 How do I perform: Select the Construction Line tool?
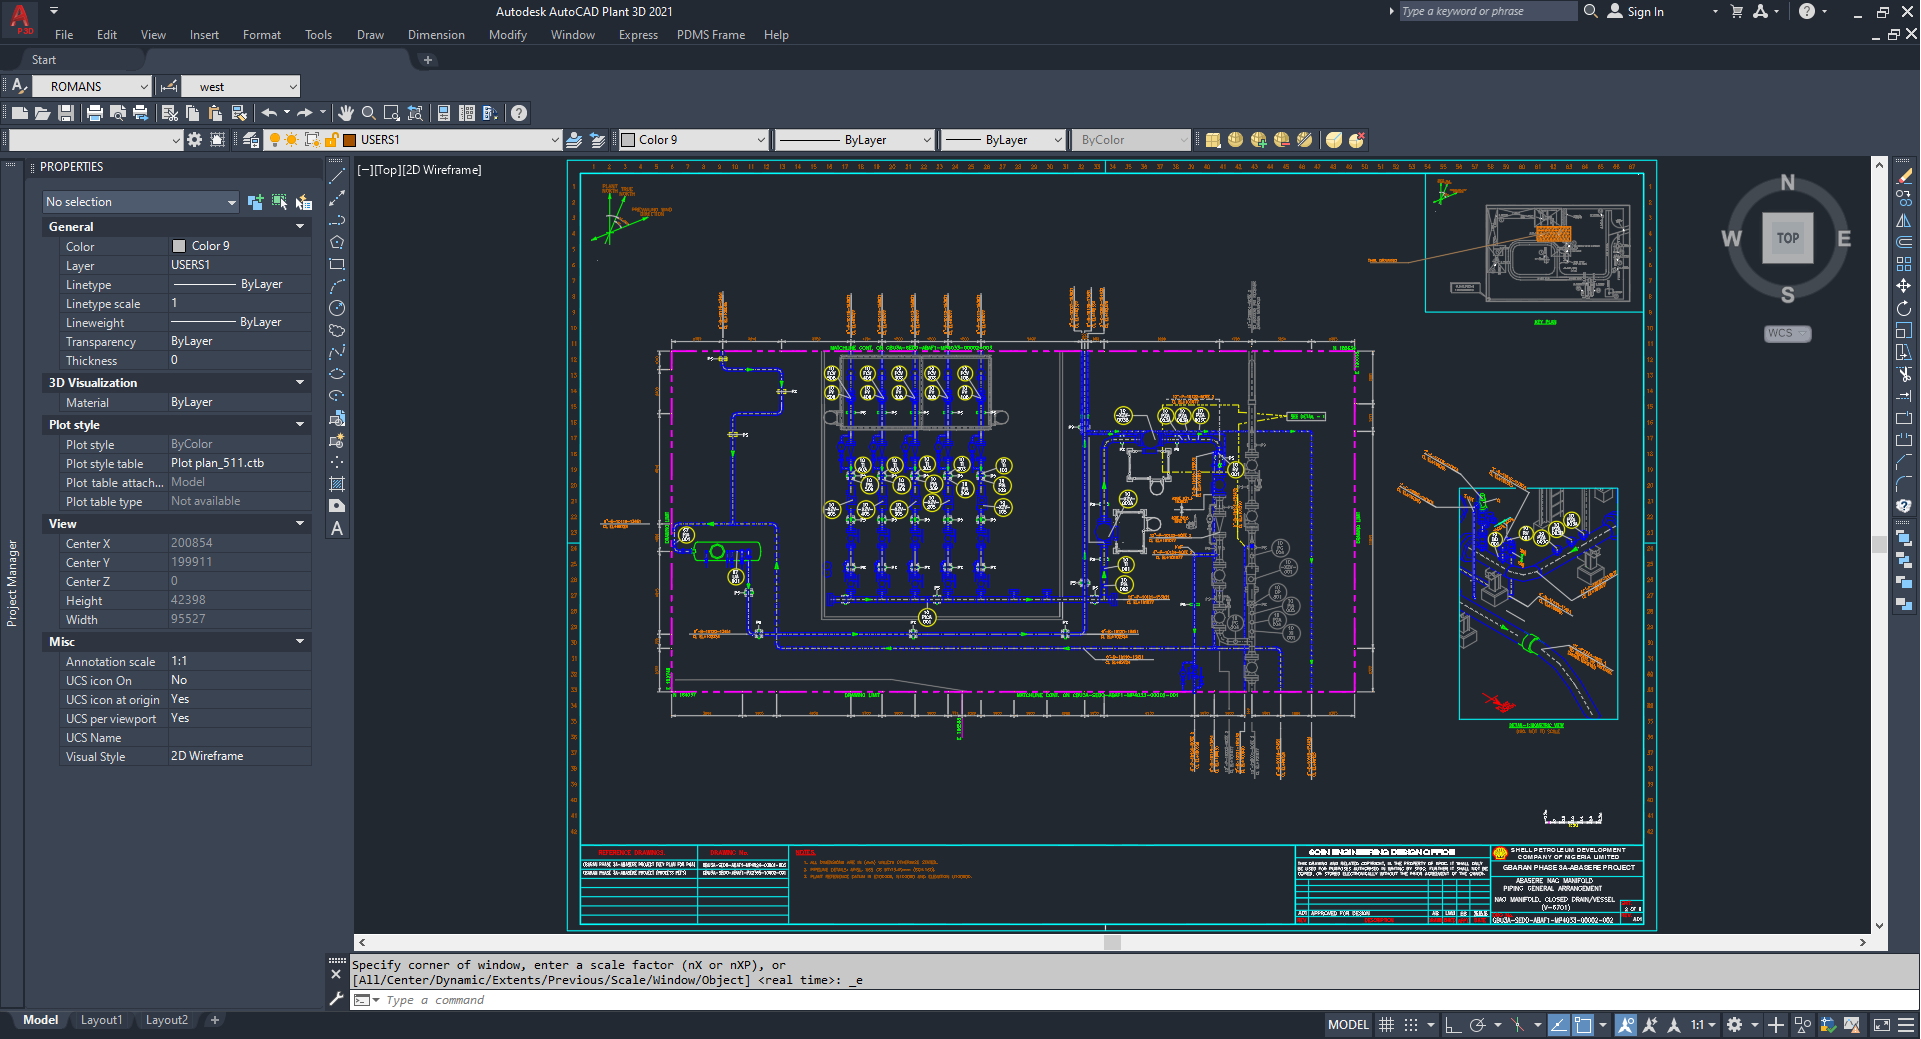click(337, 199)
